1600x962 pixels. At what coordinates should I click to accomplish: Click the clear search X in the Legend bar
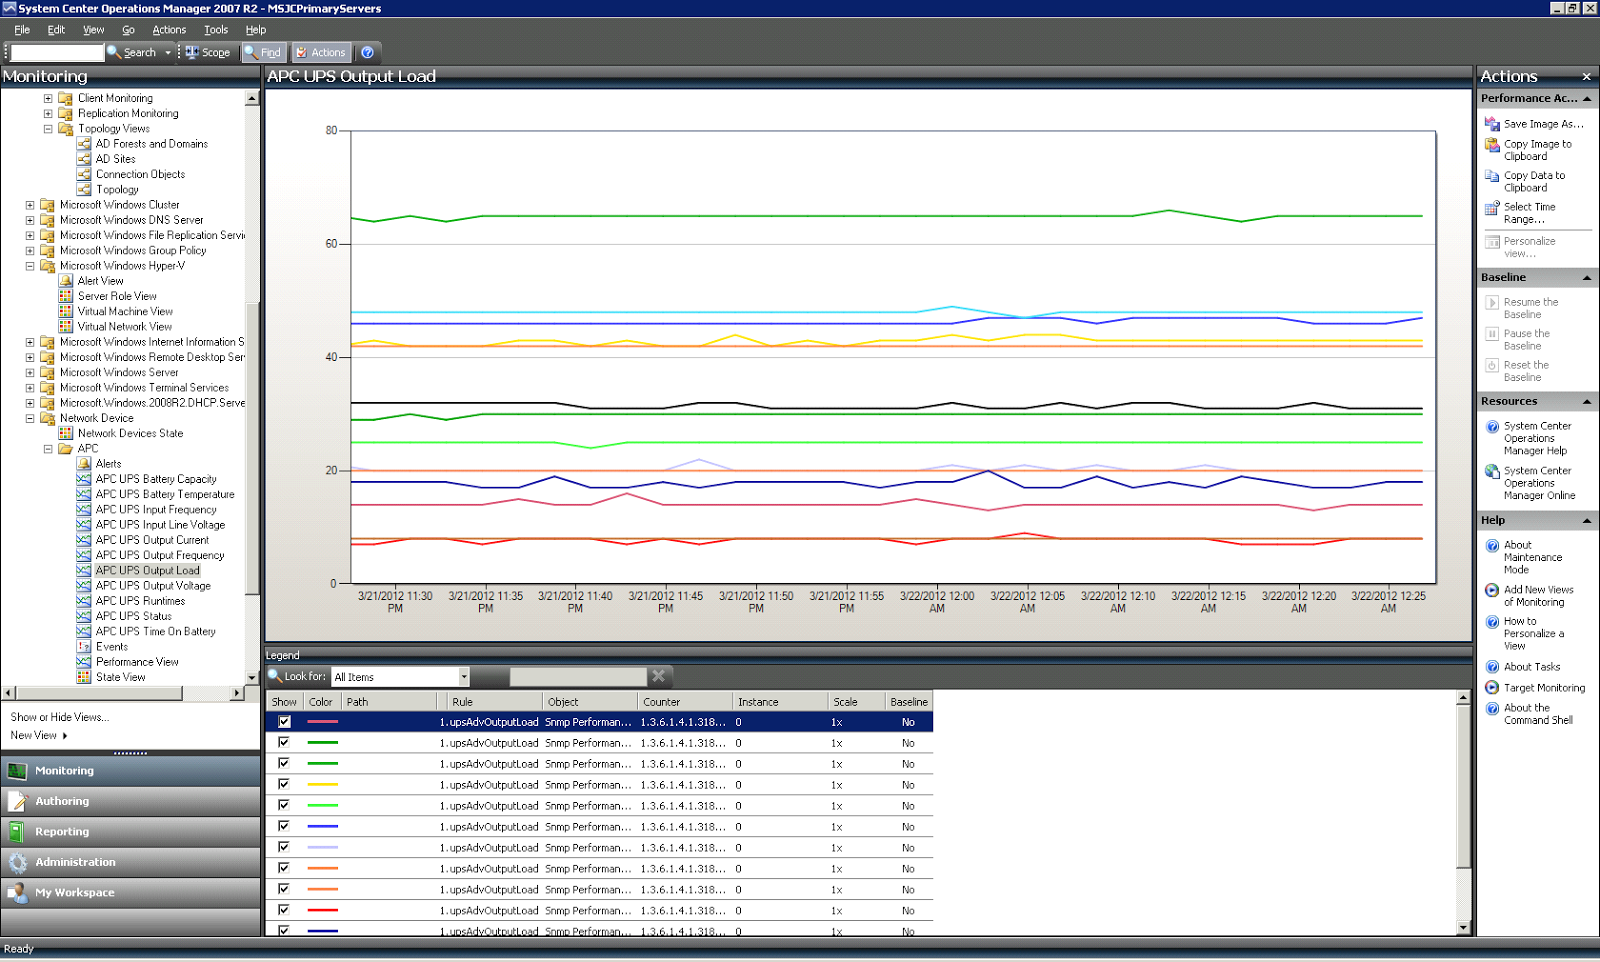(x=659, y=676)
